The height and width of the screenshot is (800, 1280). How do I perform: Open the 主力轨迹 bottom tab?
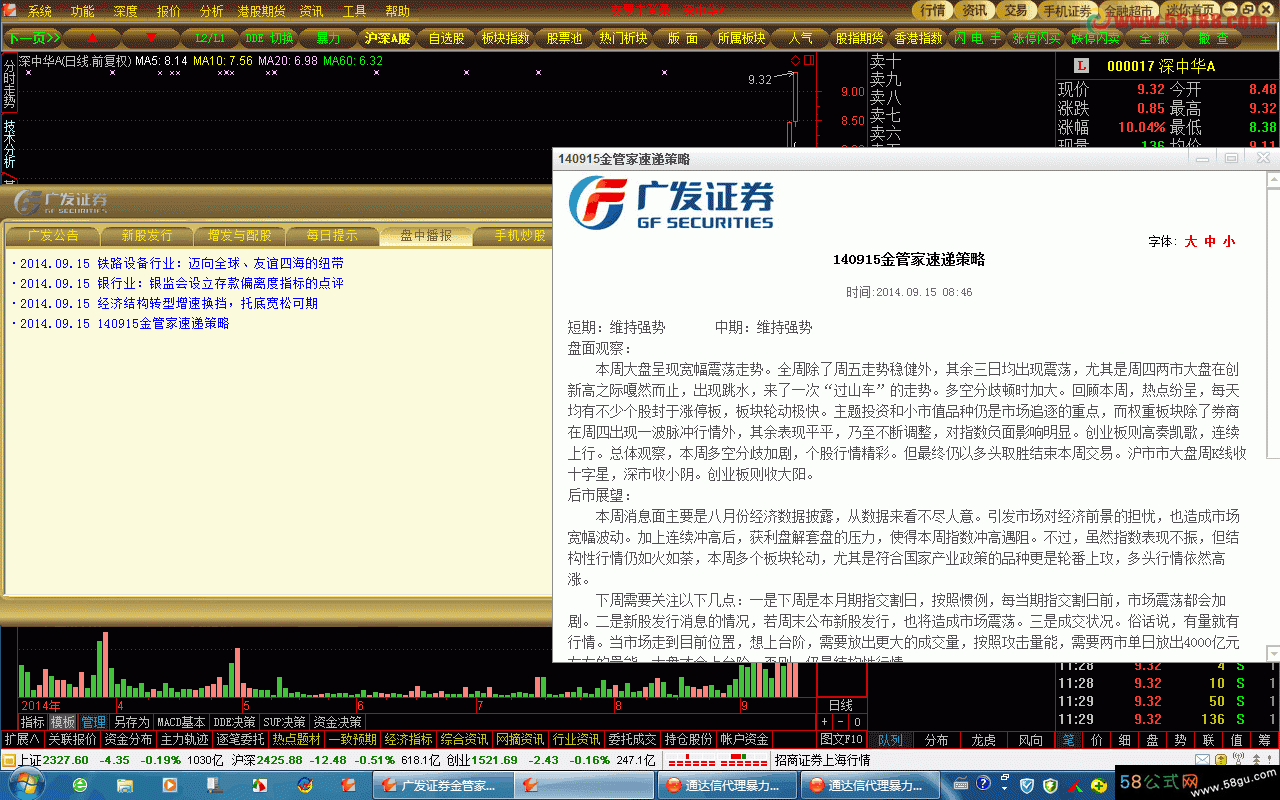[x=185, y=739]
